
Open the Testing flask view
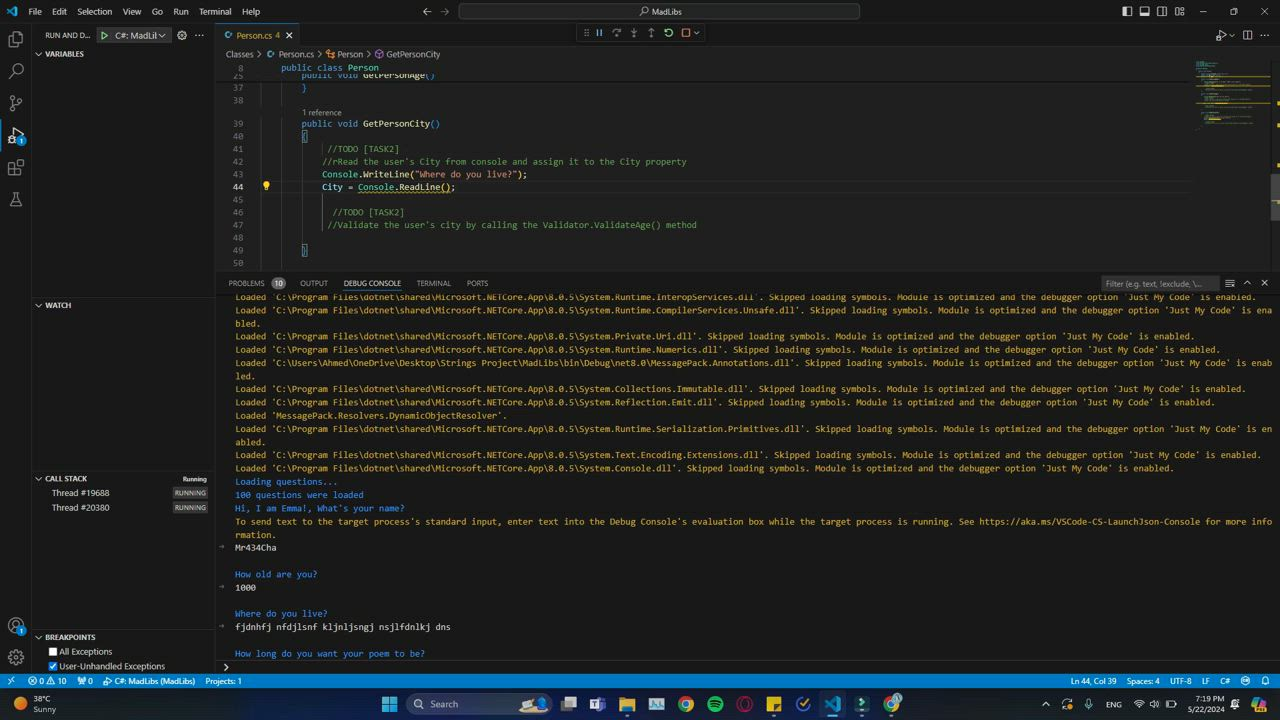(x=16, y=200)
